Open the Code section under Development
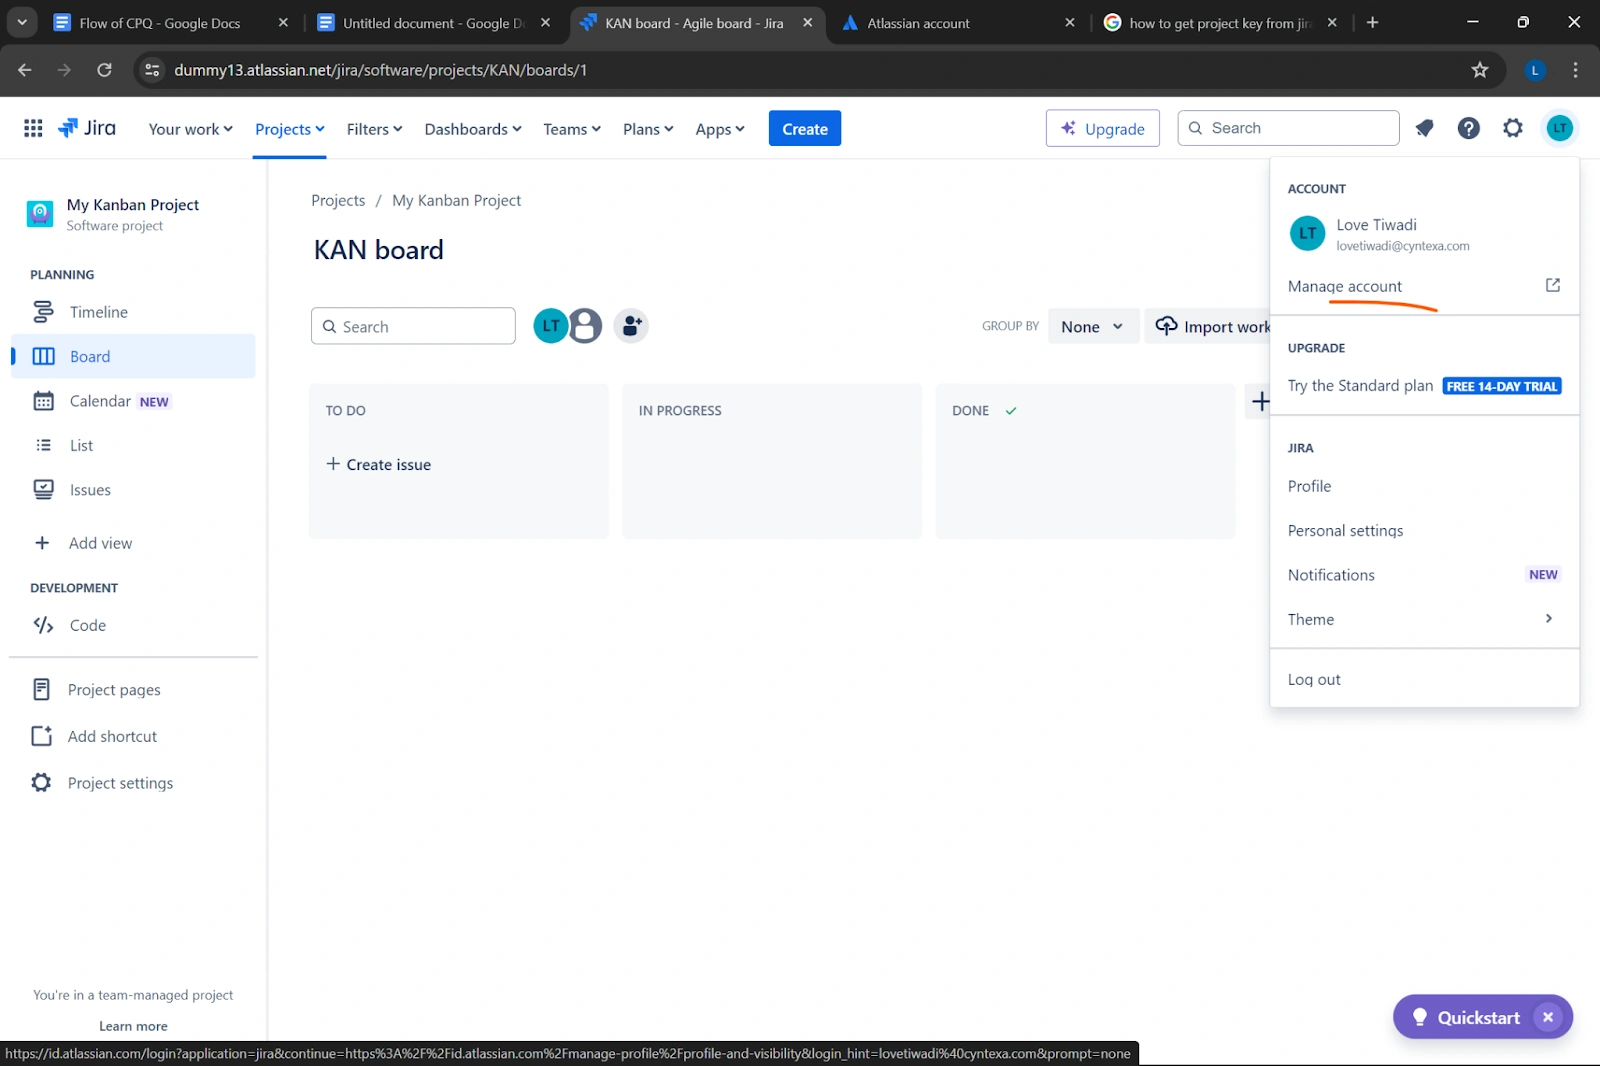Image resolution: width=1600 pixels, height=1066 pixels. (86, 625)
